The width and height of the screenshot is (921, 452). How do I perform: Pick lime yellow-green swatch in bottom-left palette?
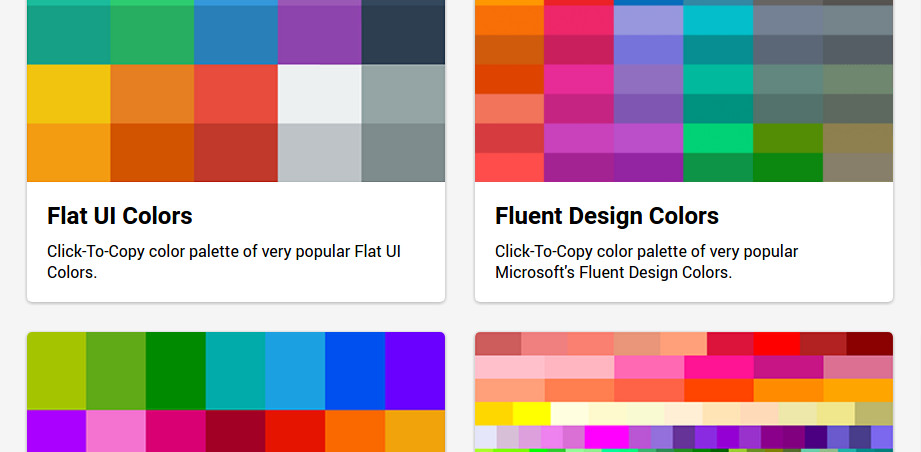pyautogui.click(x=56, y=371)
